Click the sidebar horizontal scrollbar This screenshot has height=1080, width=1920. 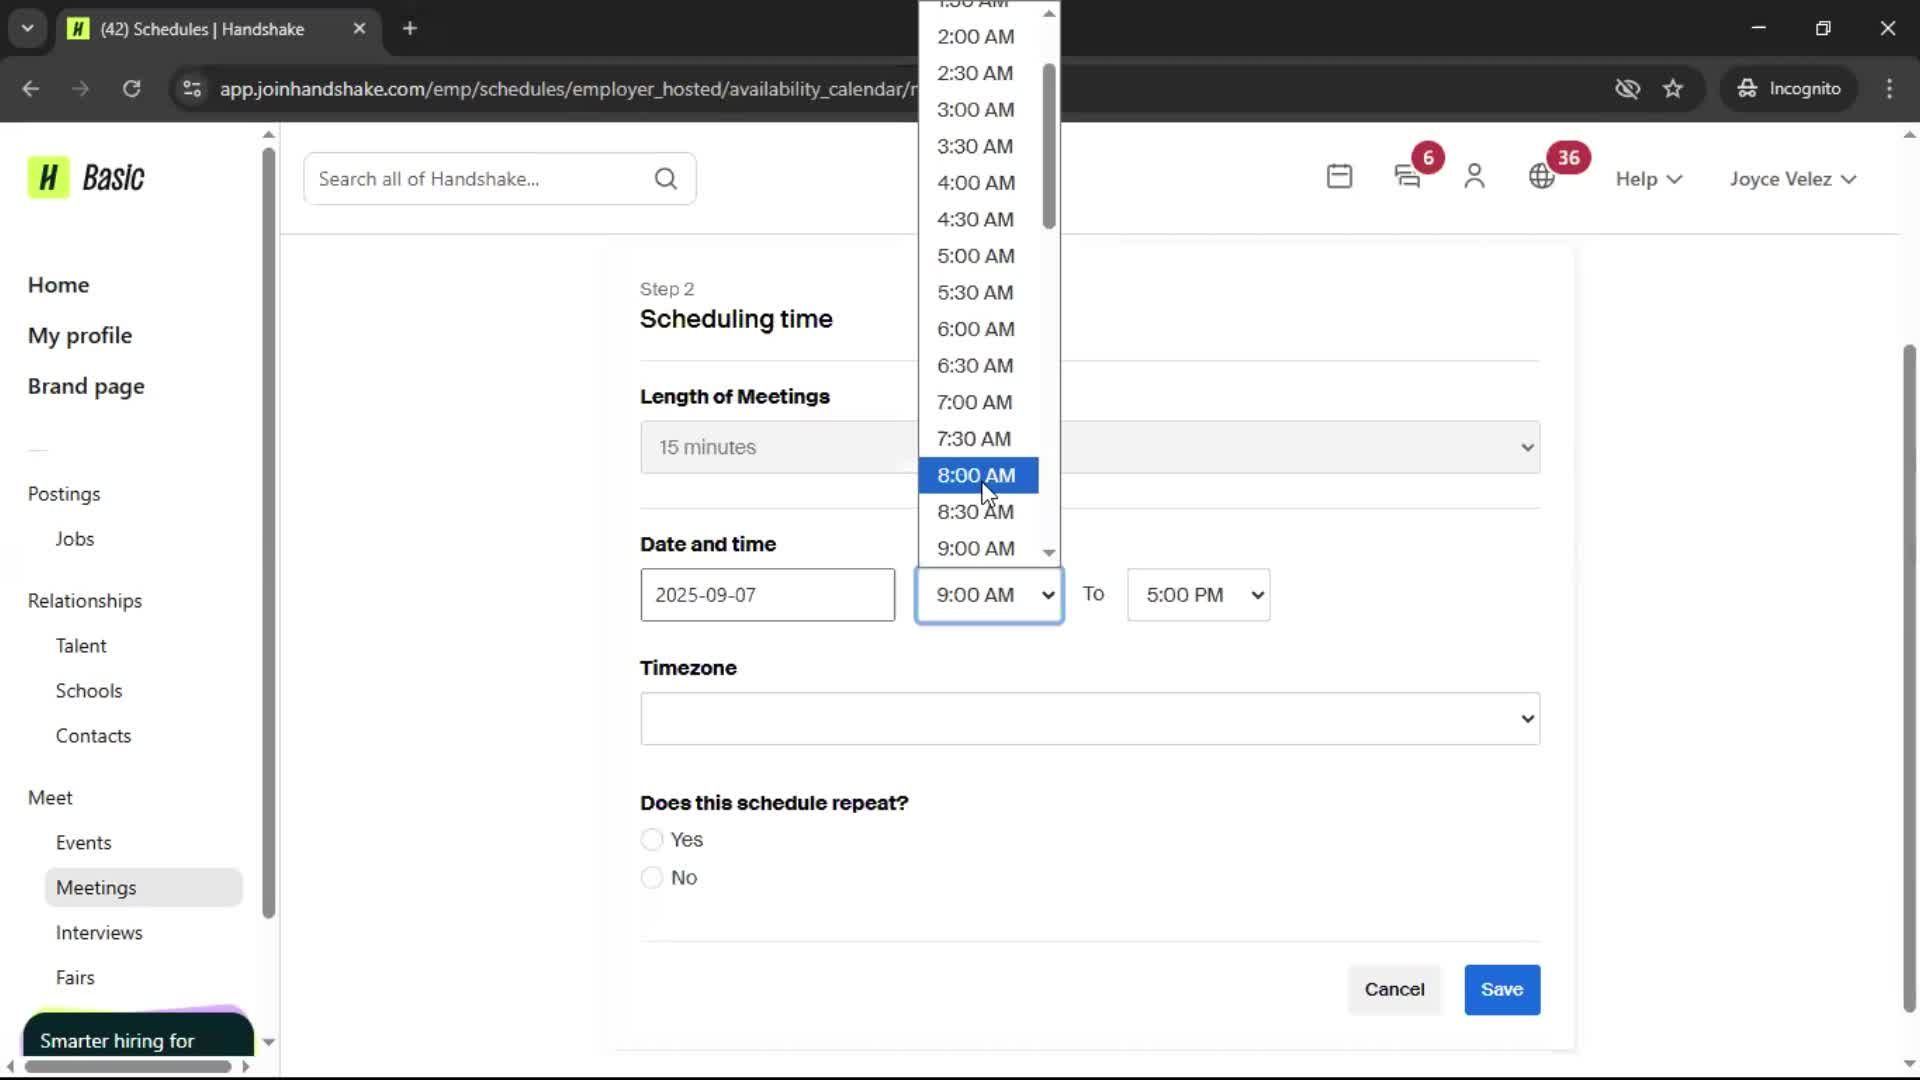point(128,1066)
